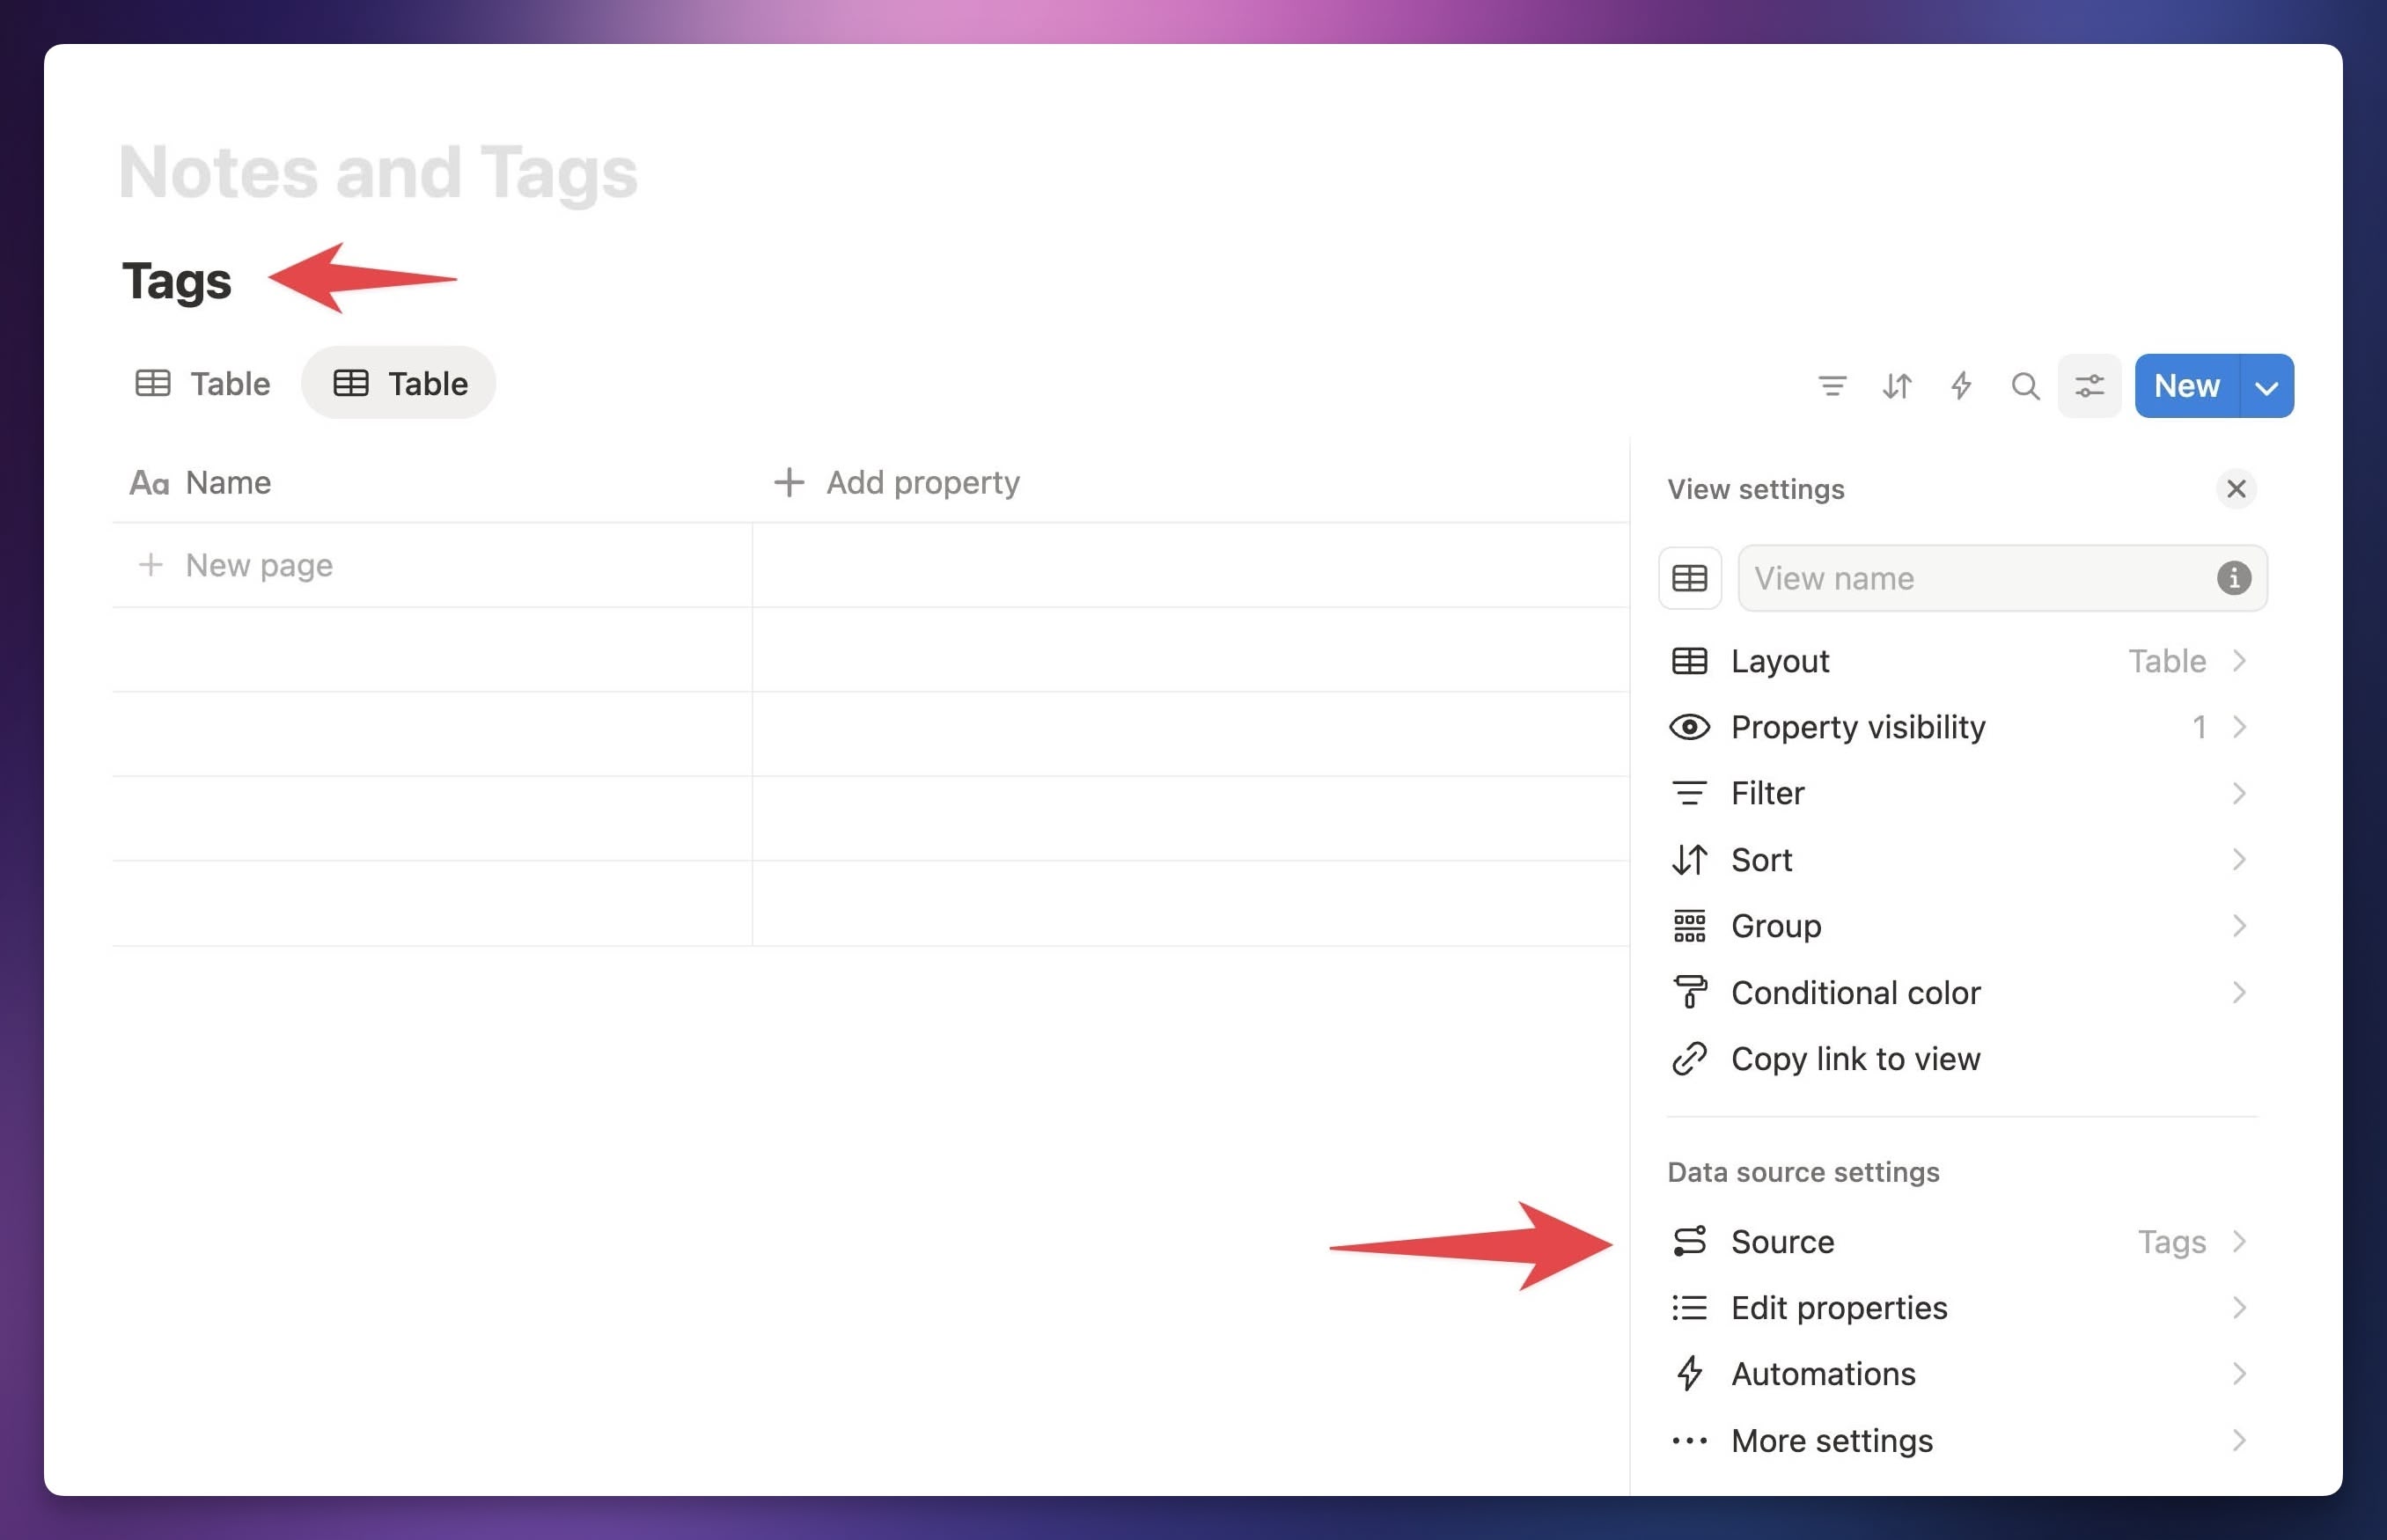Click the Sort arrows icon in panel

[1689, 860]
